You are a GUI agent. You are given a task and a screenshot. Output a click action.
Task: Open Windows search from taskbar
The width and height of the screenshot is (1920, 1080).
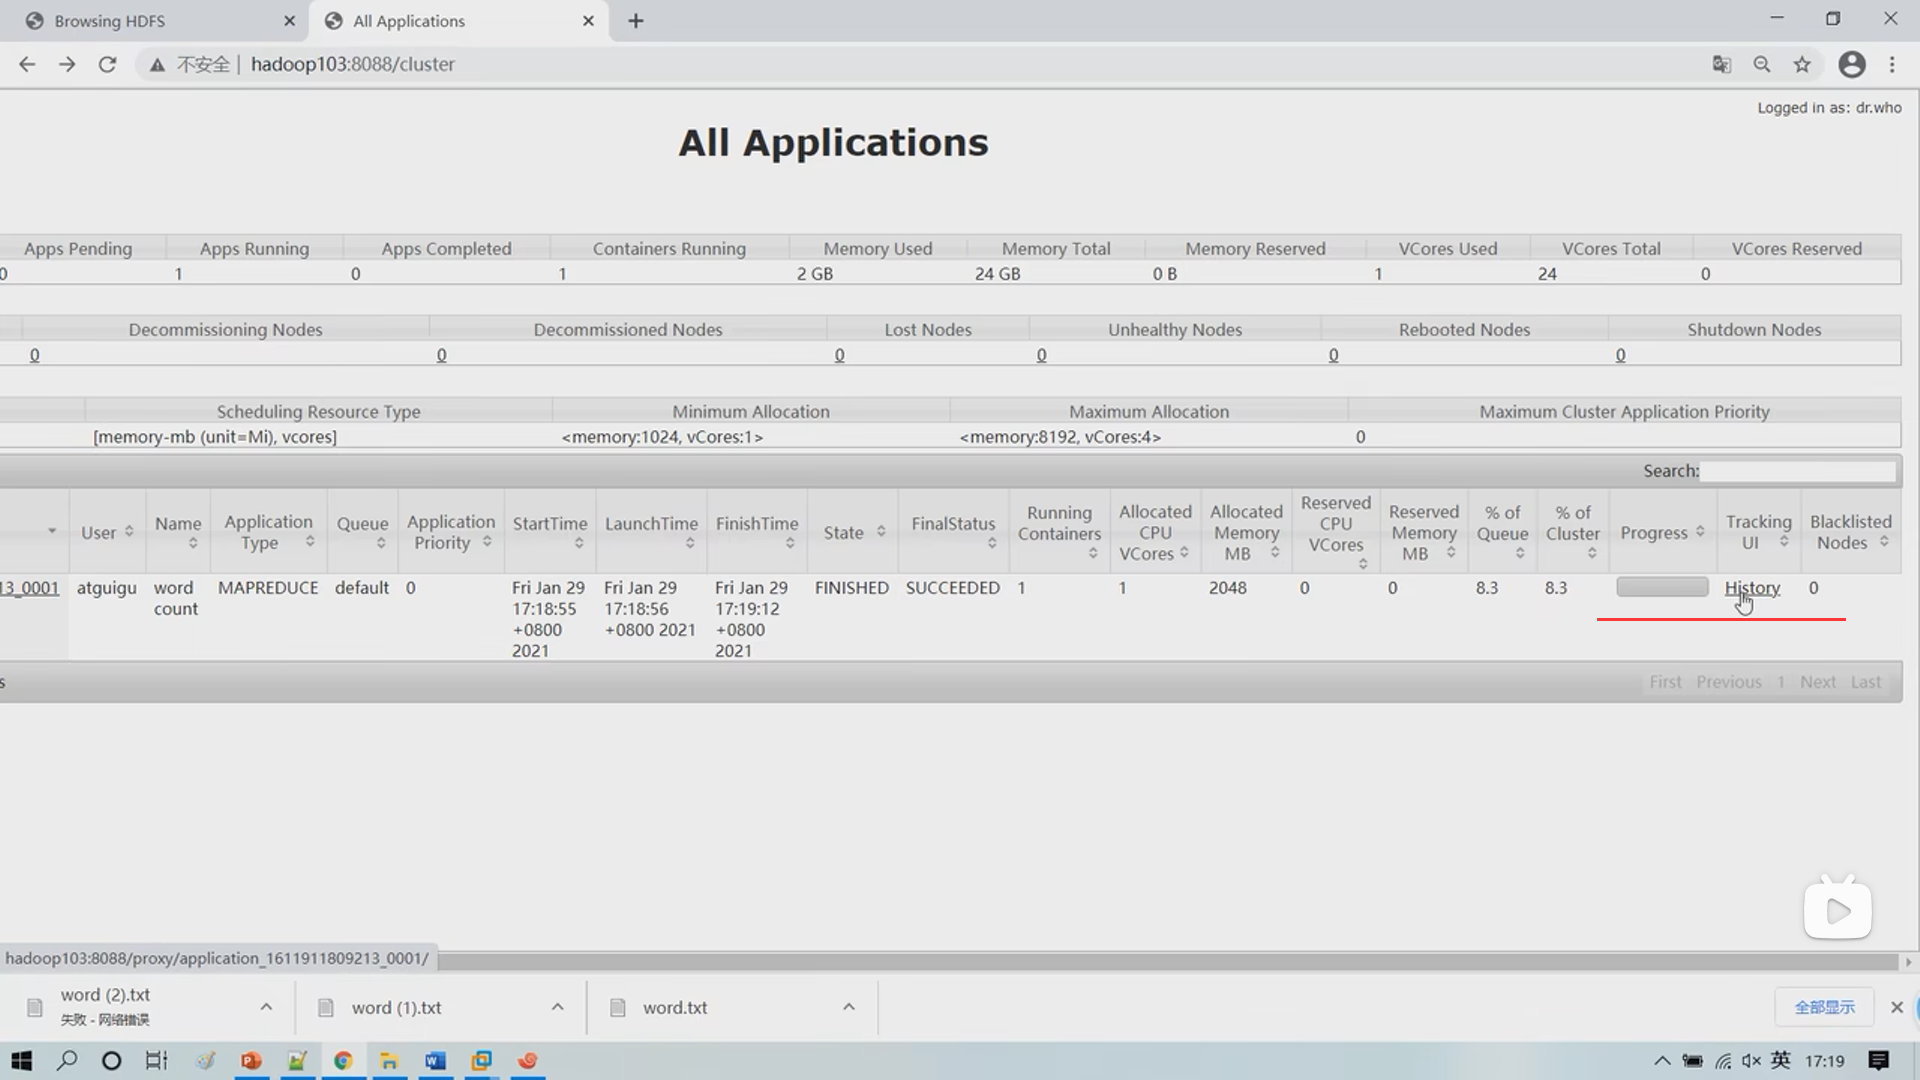[x=67, y=1061]
